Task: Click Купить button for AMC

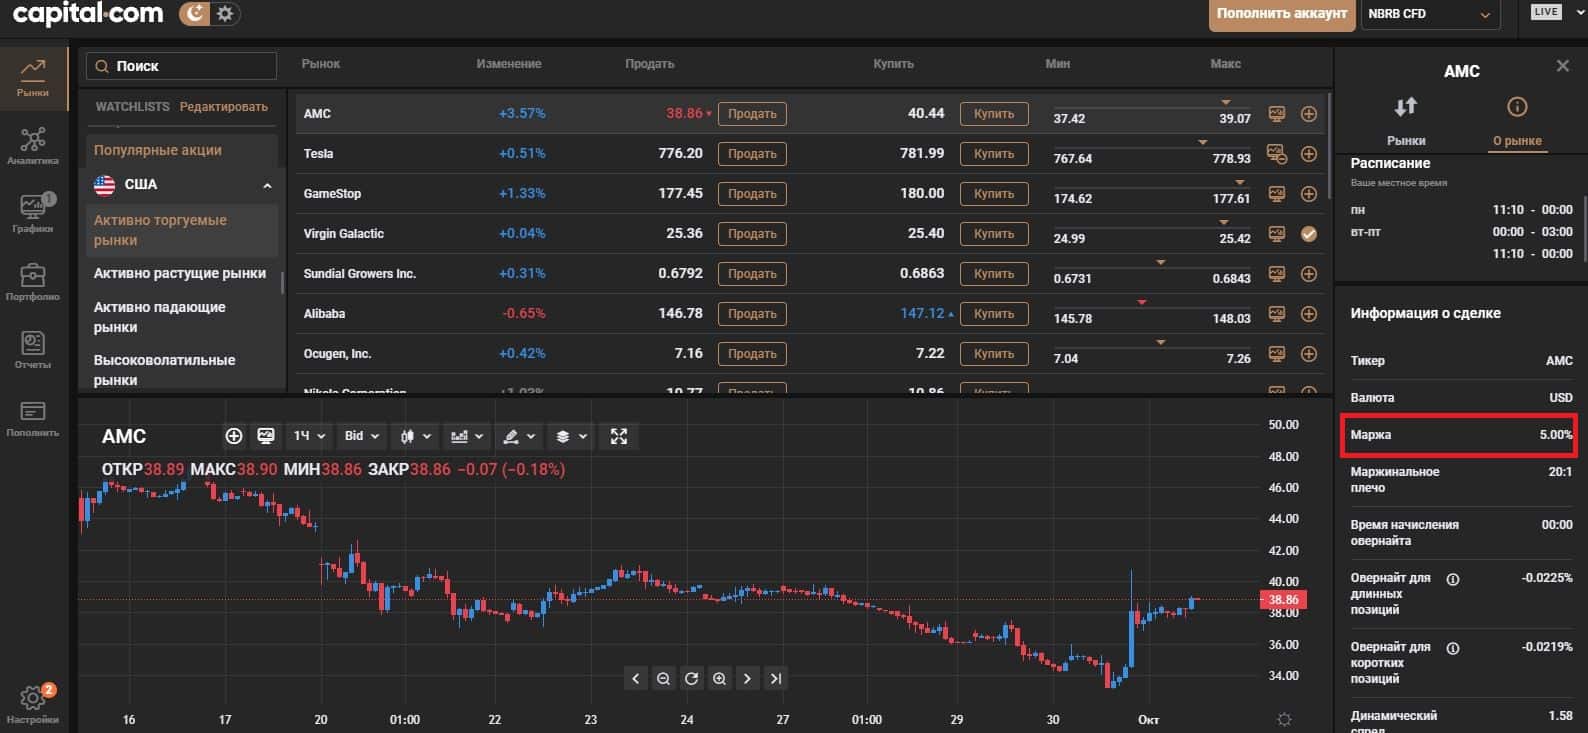Action: (994, 114)
